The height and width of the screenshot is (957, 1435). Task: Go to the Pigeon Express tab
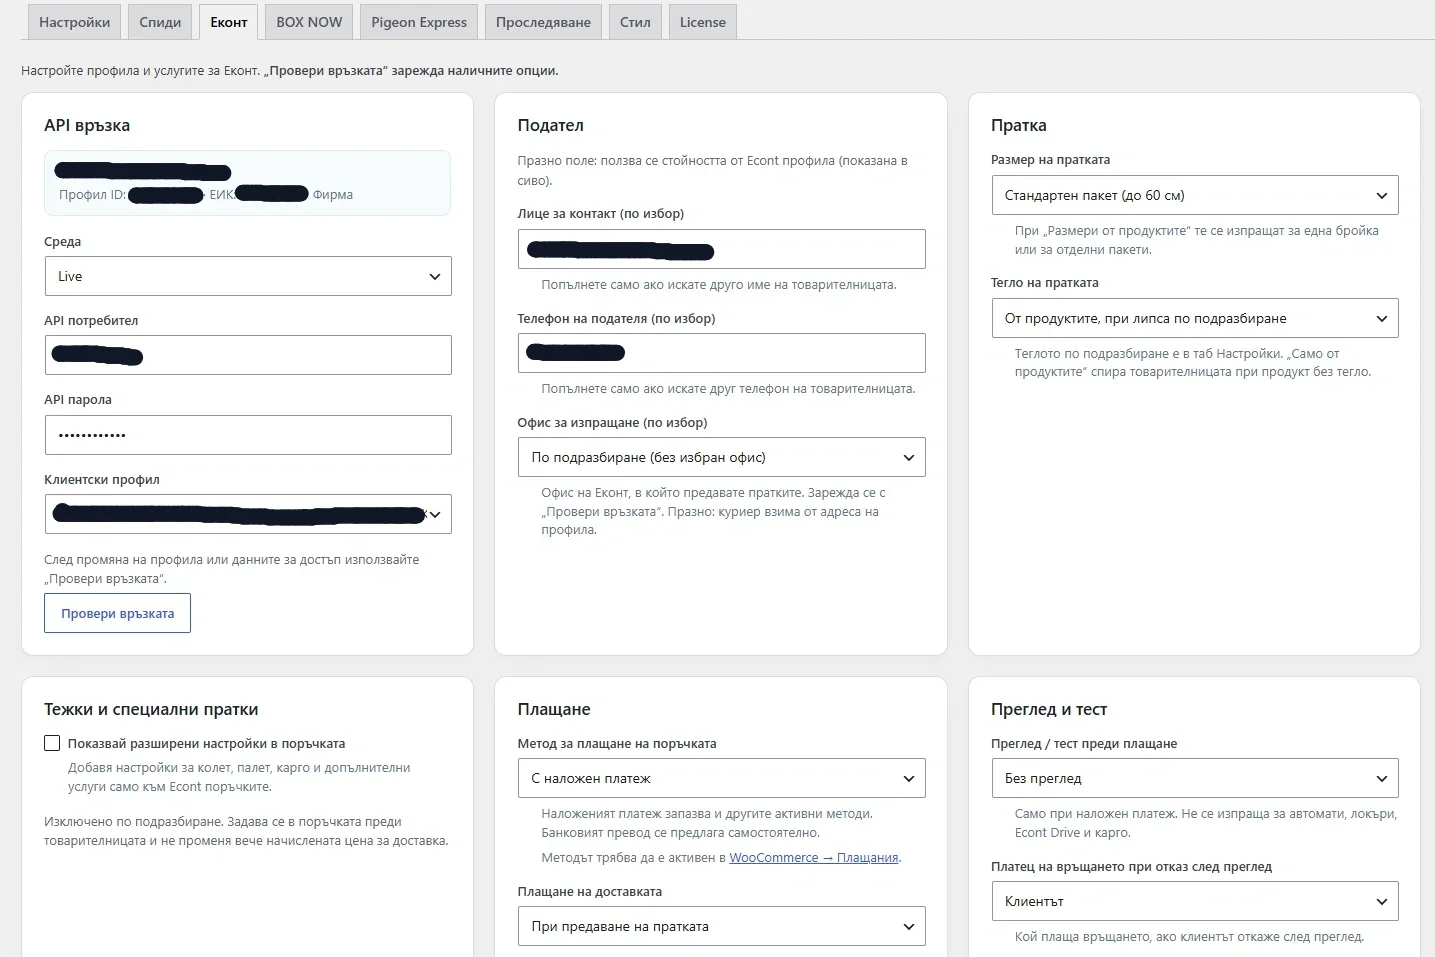coord(419,22)
